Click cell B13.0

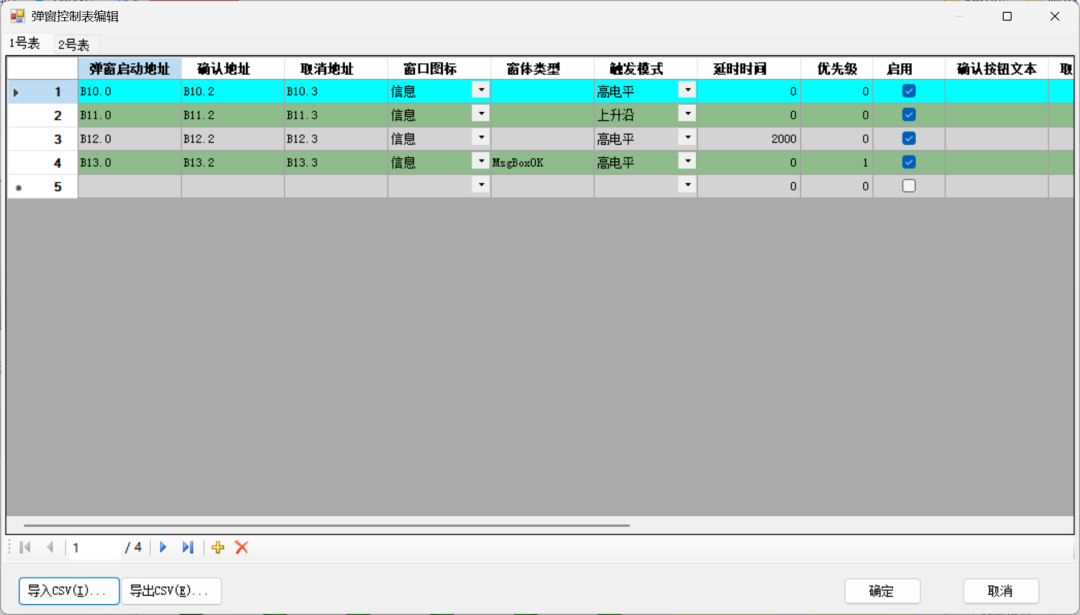pyautogui.click(x=129, y=163)
